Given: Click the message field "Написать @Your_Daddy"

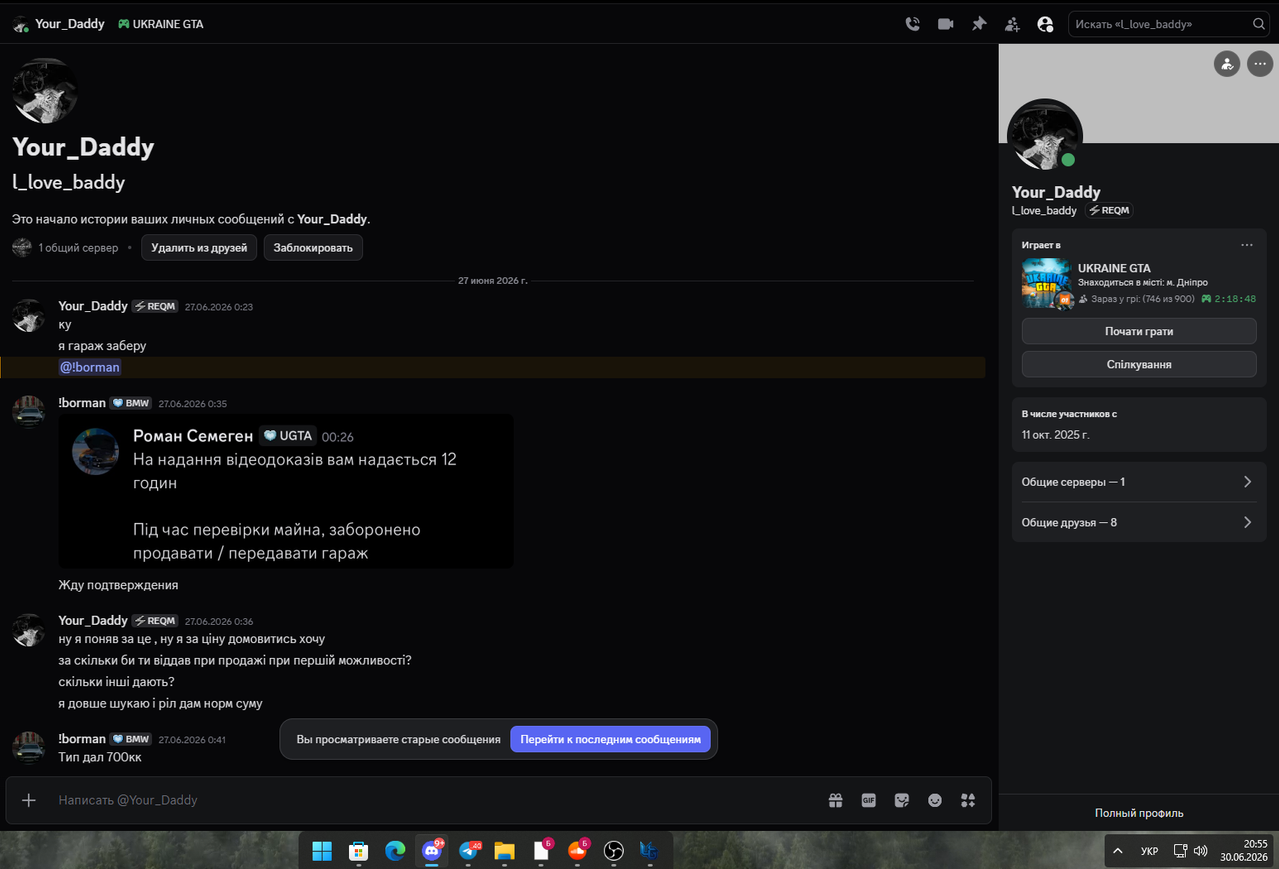Looking at the screenshot, I should coord(430,800).
